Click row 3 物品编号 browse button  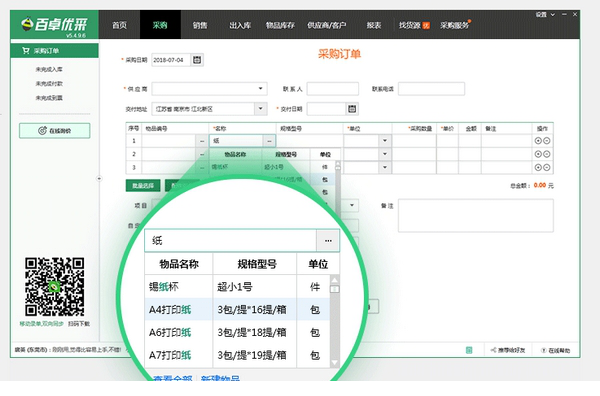pyautogui.click(x=202, y=167)
